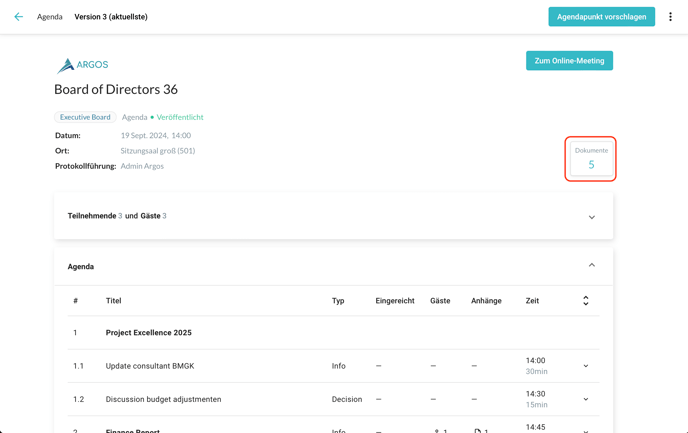The width and height of the screenshot is (688, 433).
Task: Expand the Teilnehmende und Gäste section
Action: coord(591,217)
